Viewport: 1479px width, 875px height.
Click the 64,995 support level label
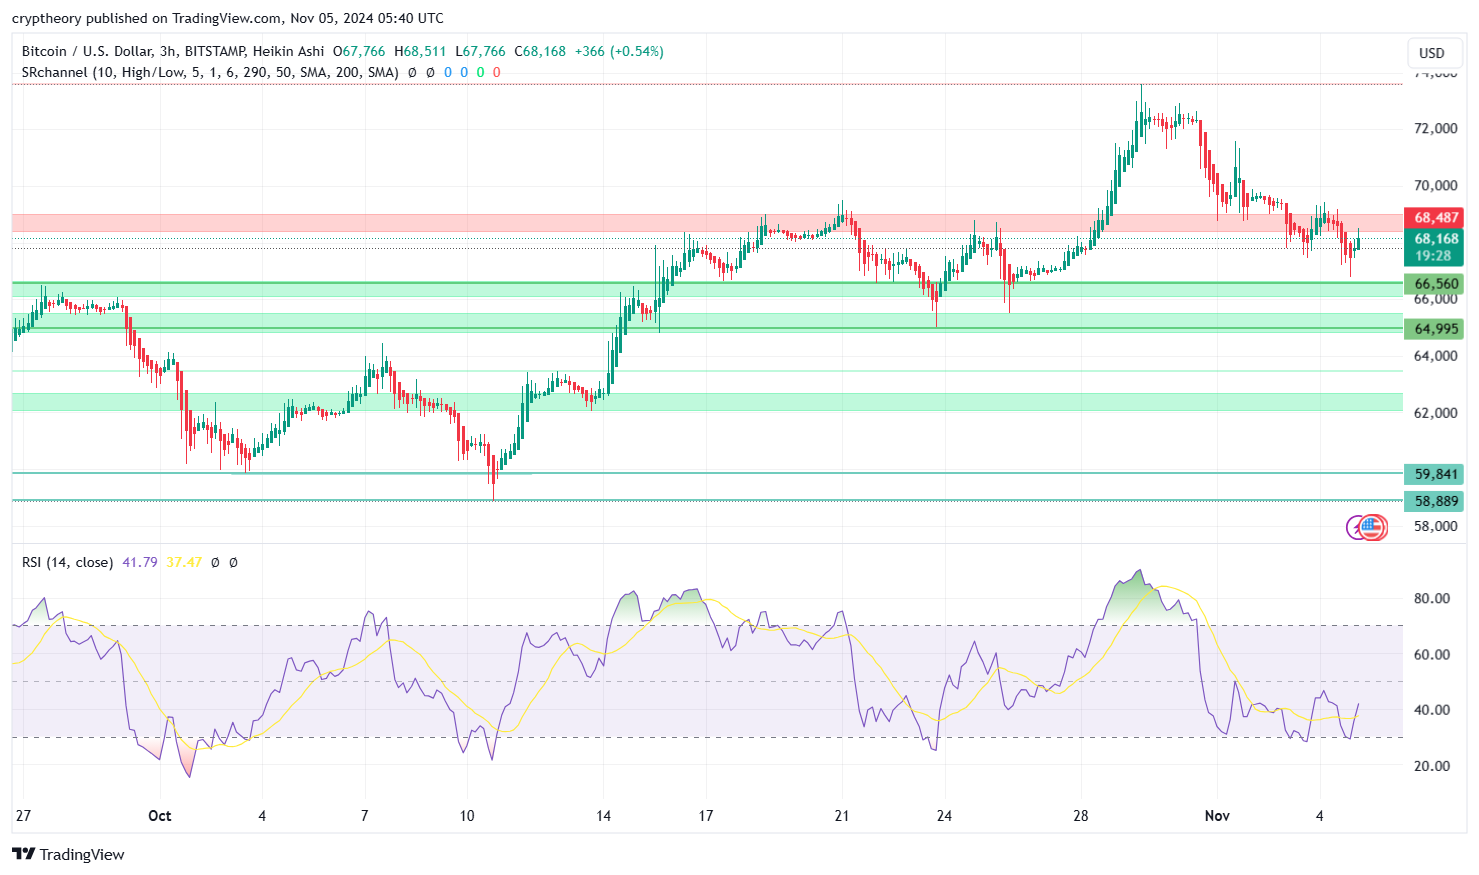[x=1435, y=329]
